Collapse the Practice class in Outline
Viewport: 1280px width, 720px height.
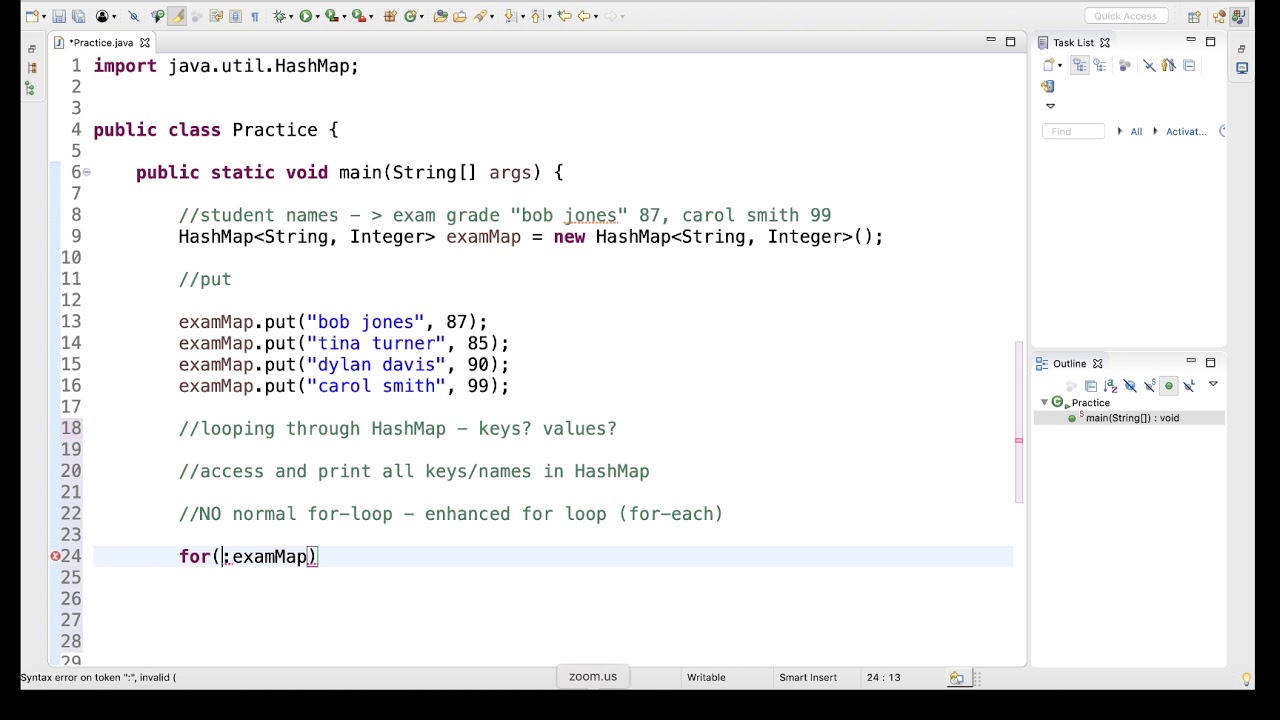click(x=1044, y=403)
